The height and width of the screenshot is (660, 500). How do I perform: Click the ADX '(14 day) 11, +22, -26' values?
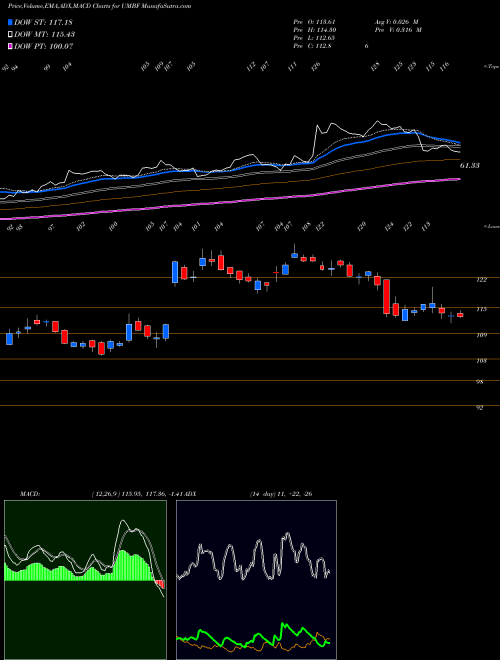tap(280, 494)
